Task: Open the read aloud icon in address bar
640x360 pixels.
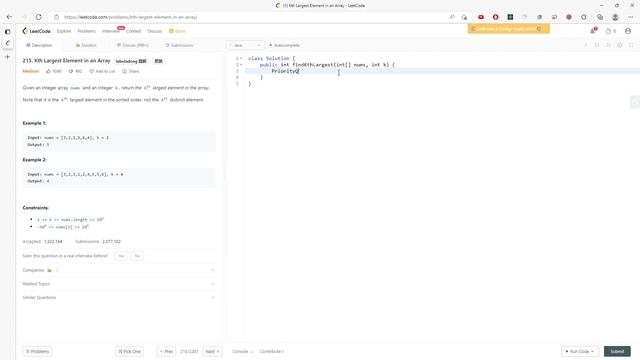Action: point(452,17)
